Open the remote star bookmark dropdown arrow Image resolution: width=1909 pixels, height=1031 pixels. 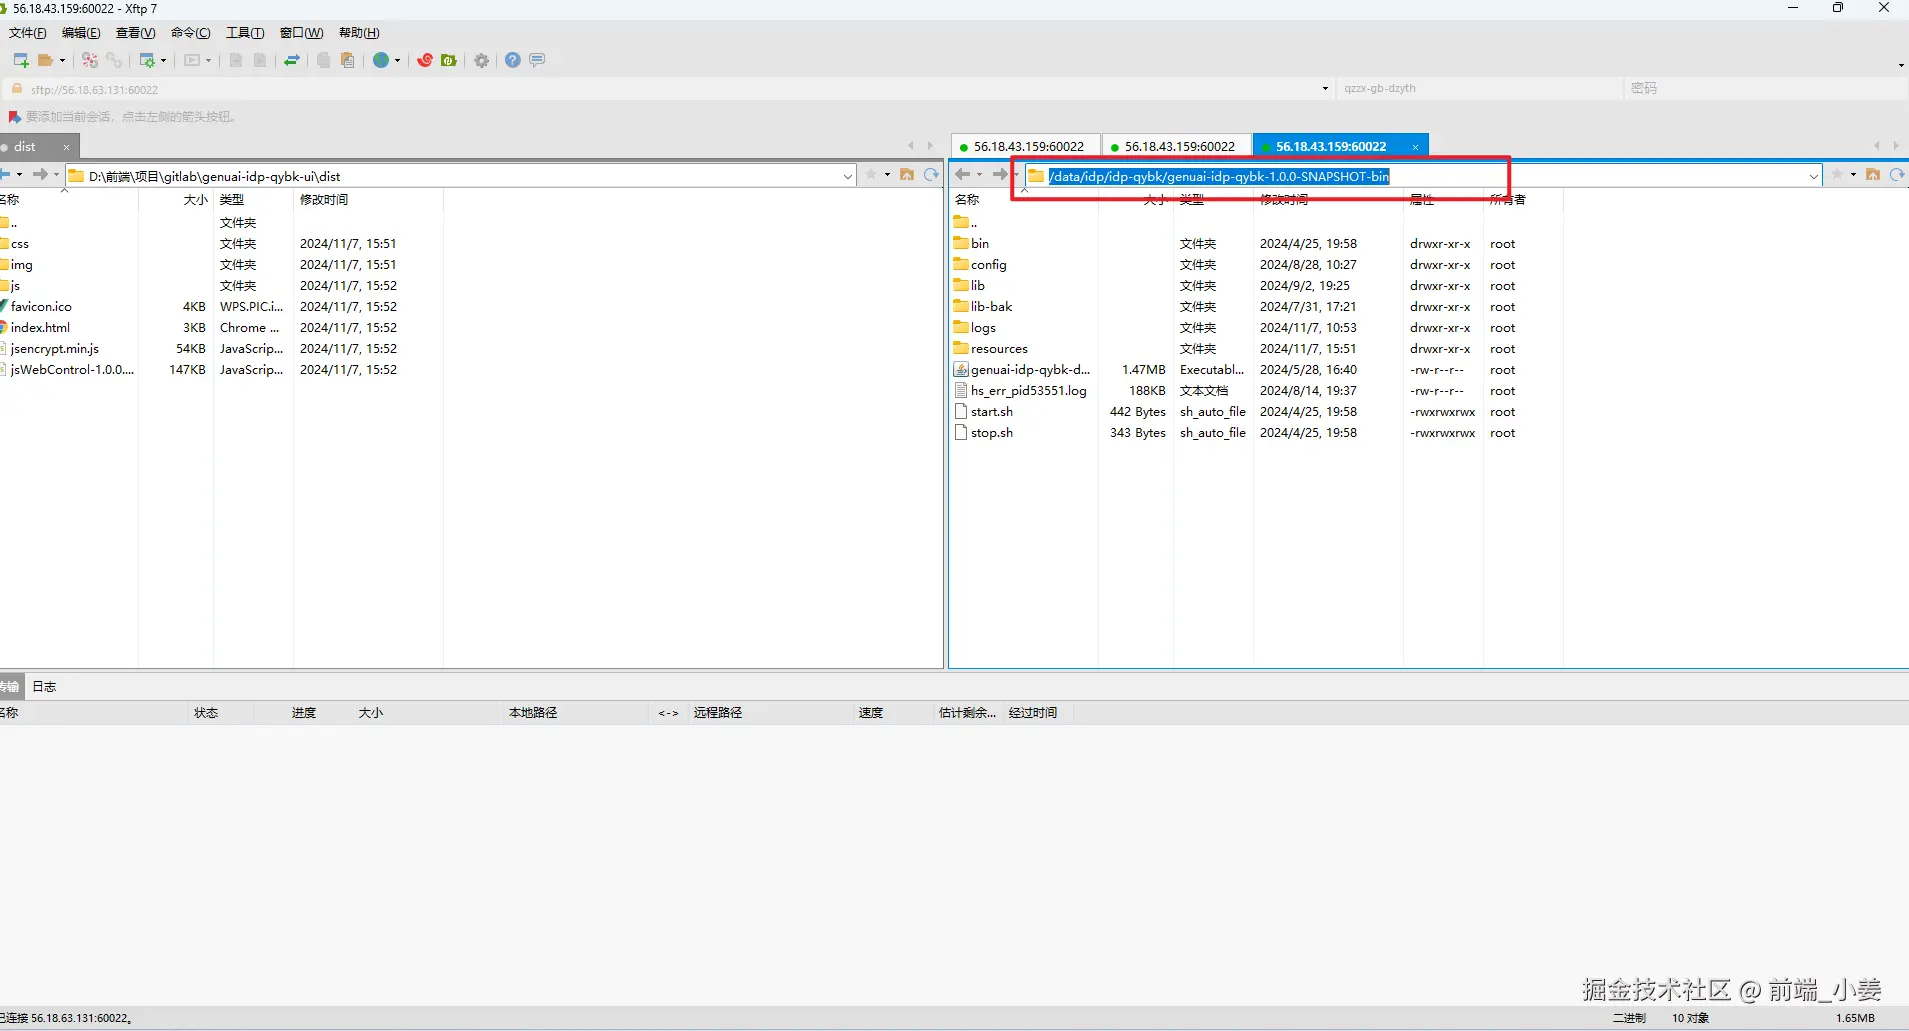(1853, 175)
